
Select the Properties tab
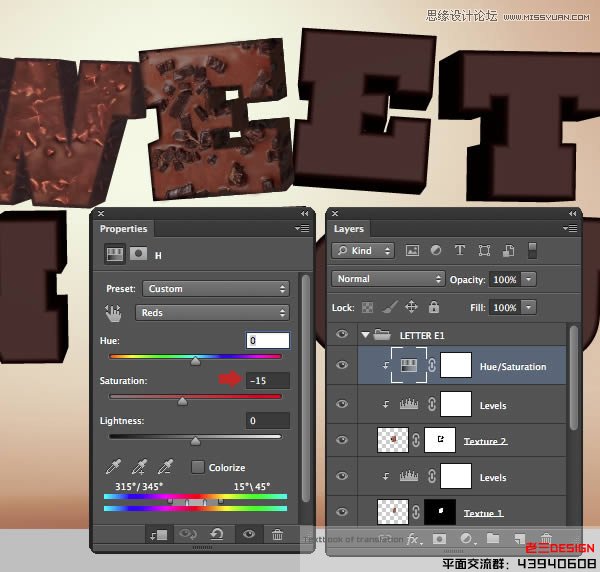(123, 229)
